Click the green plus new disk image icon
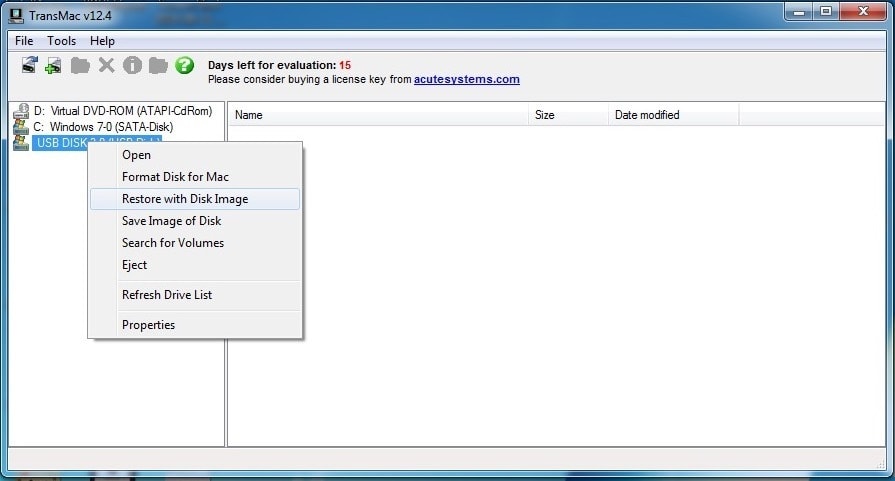895x481 pixels. (54, 65)
